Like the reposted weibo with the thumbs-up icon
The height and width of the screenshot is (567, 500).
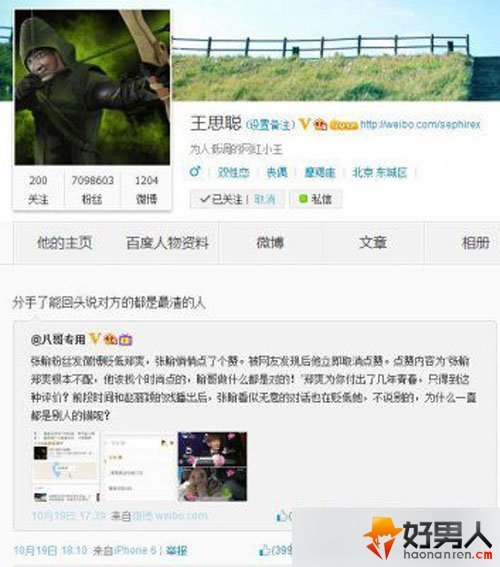click(282, 515)
